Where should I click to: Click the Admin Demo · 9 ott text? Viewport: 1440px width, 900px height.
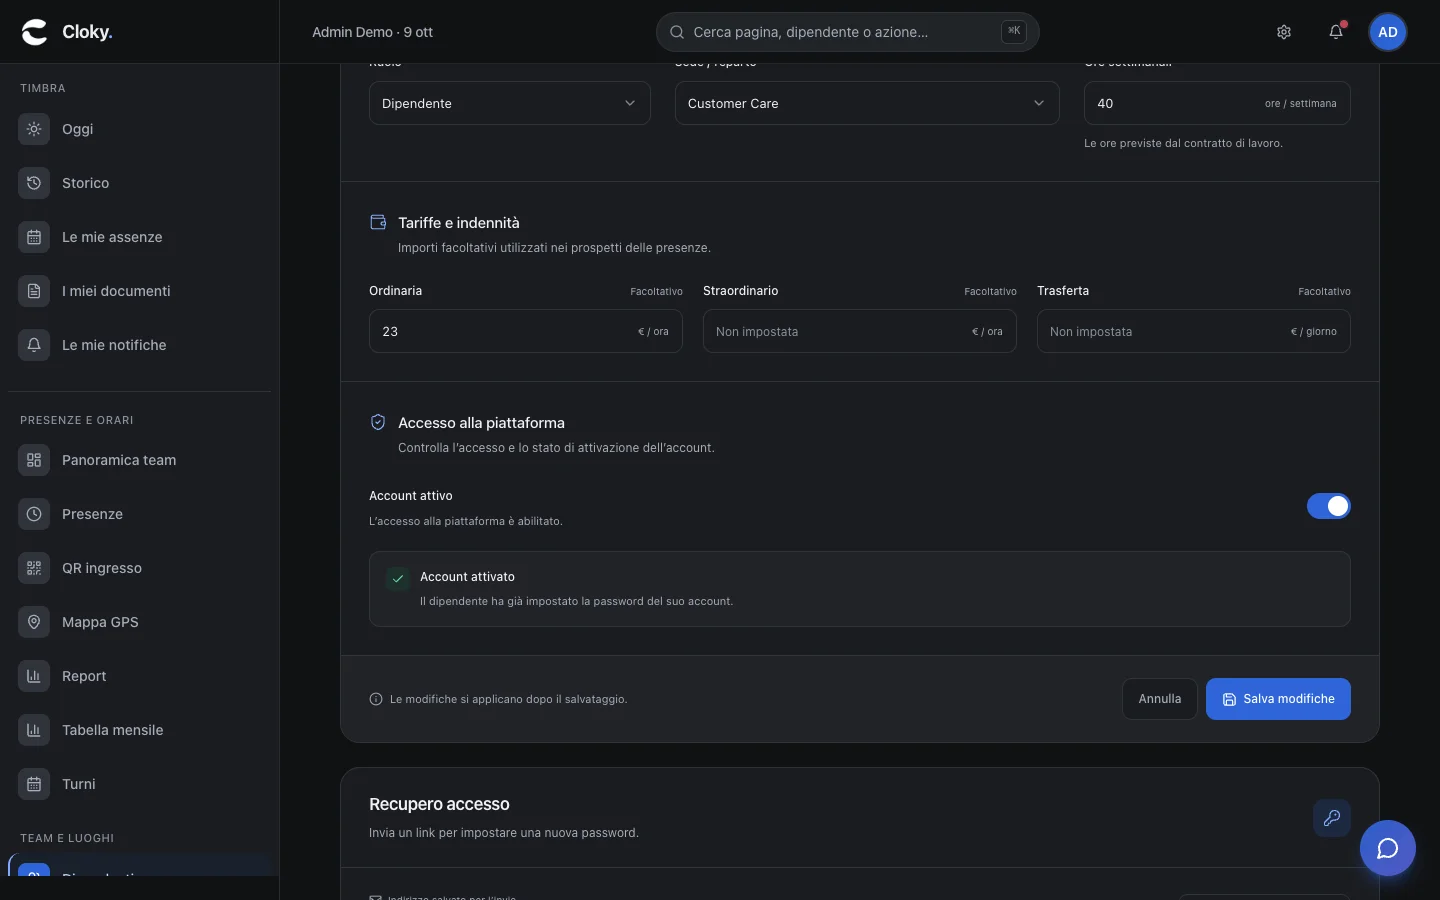point(372,32)
